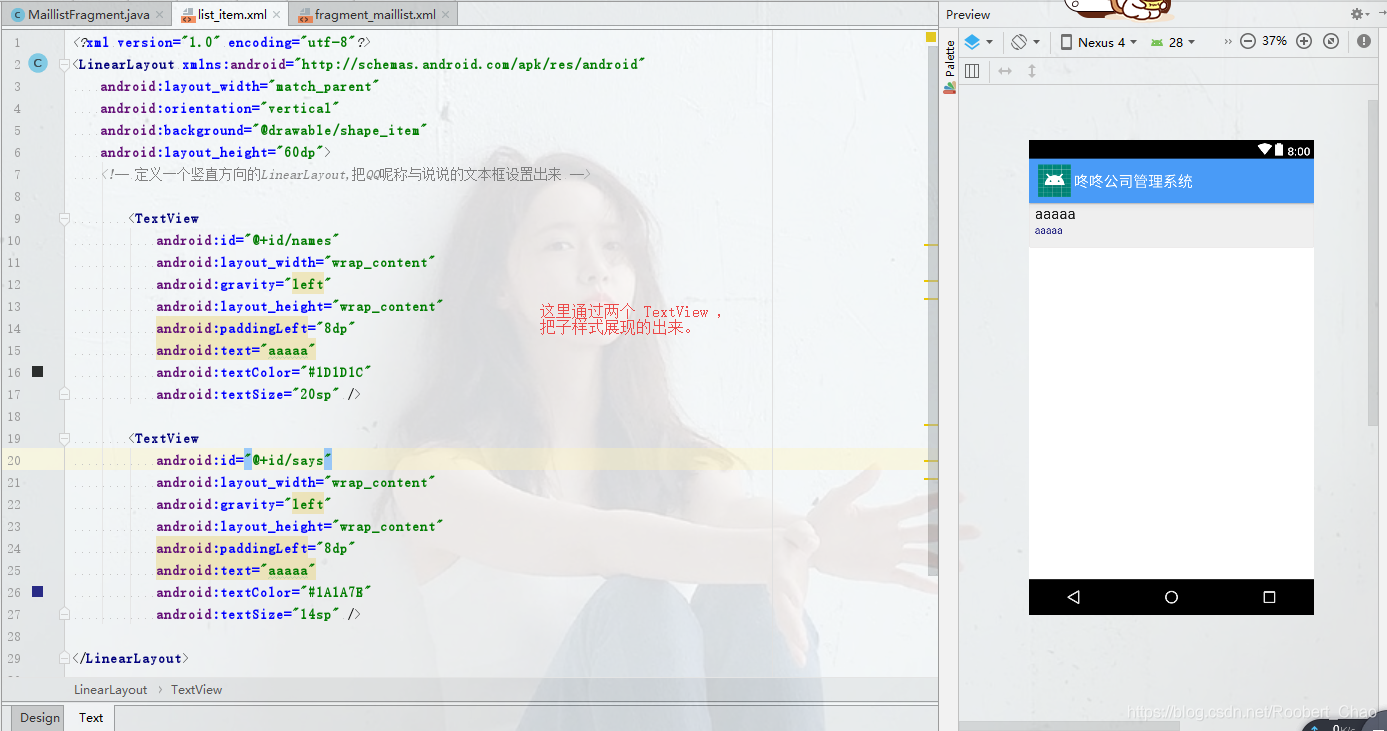1387x731 pixels.
Task: Collapse the fold marker at line 17
Action: 64,394
